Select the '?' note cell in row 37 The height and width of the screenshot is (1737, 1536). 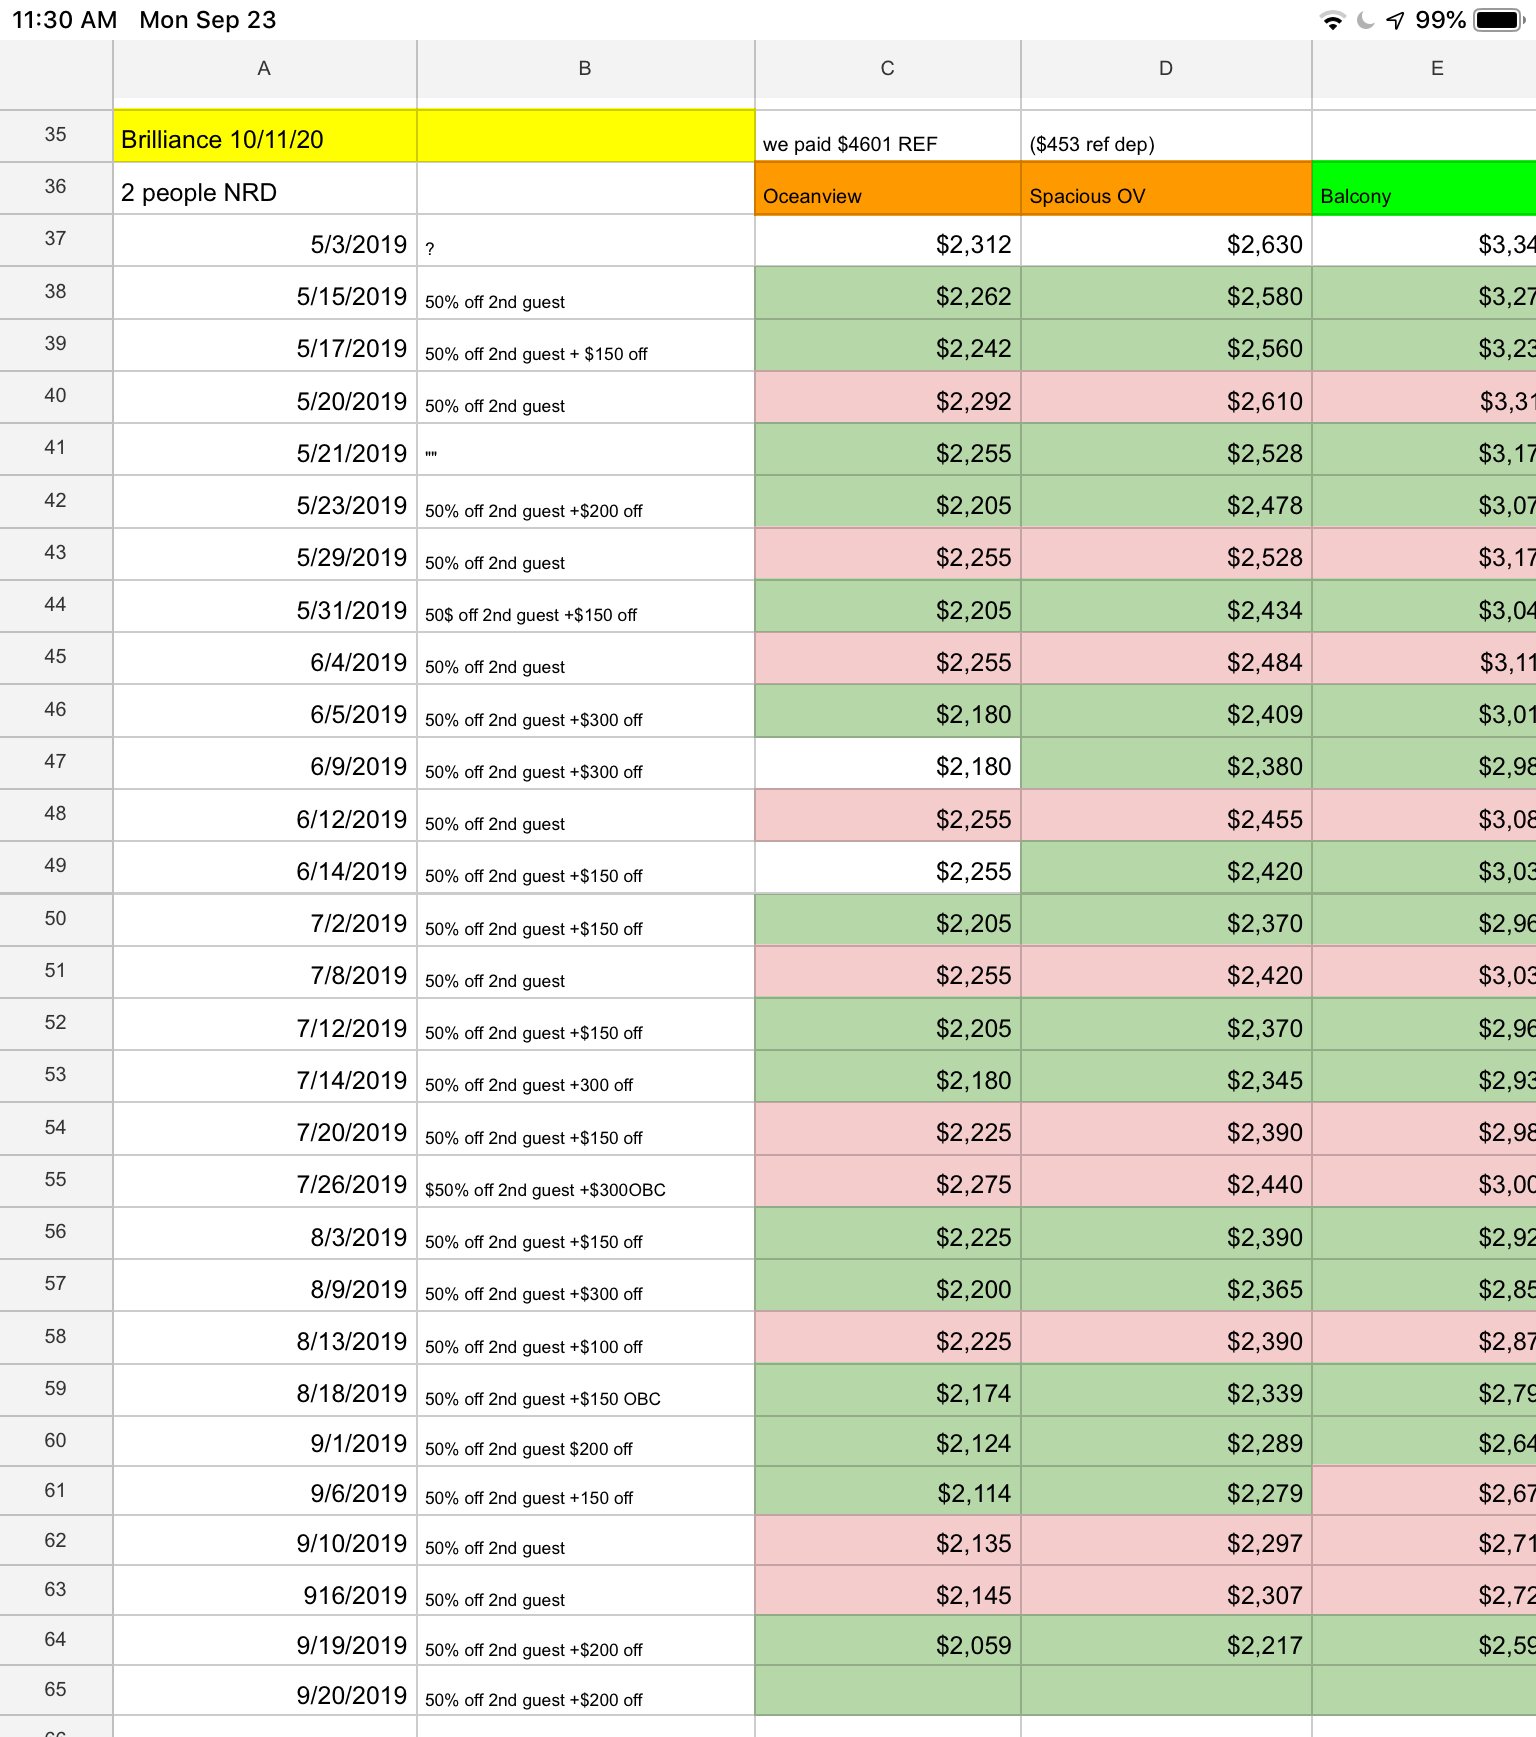click(586, 240)
